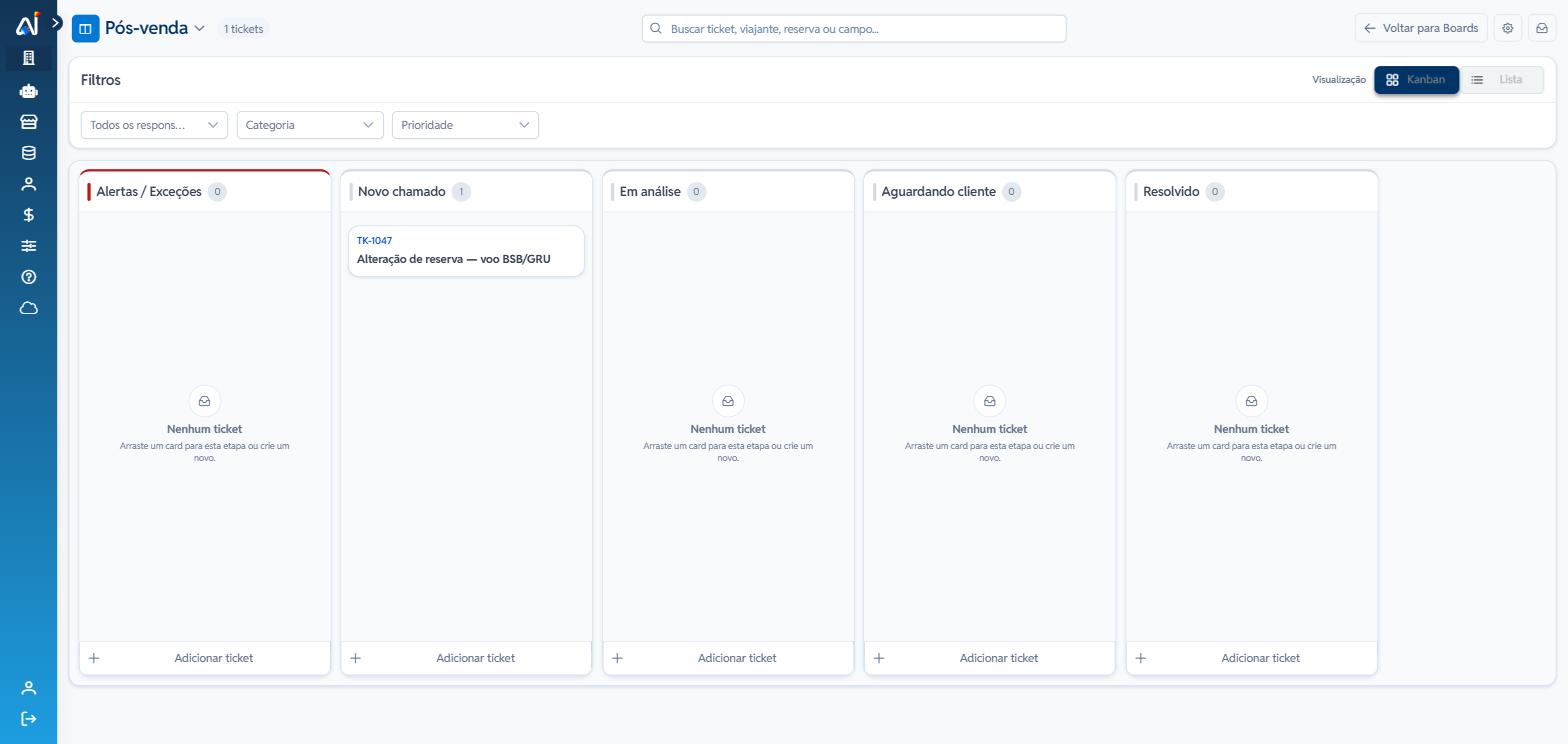1568x744 pixels.
Task: Click the Visualização label
Action: pos(1339,80)
